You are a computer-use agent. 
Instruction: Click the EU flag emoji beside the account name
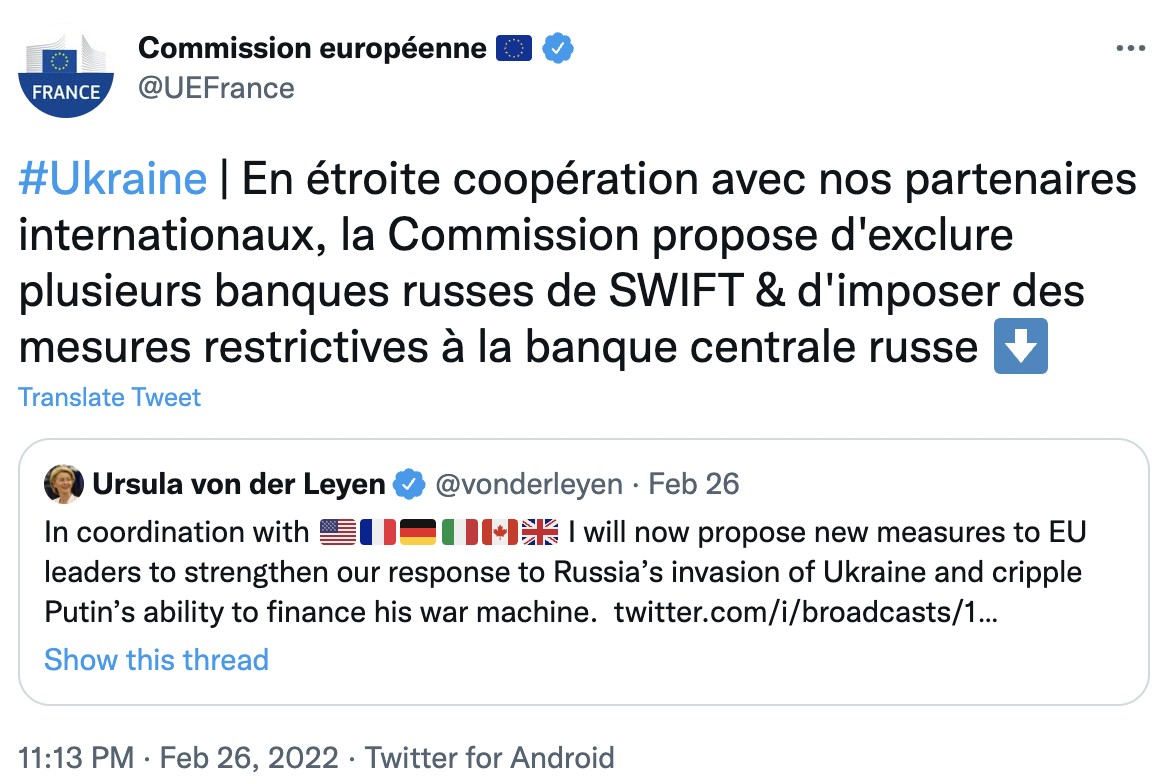point(514,48)
